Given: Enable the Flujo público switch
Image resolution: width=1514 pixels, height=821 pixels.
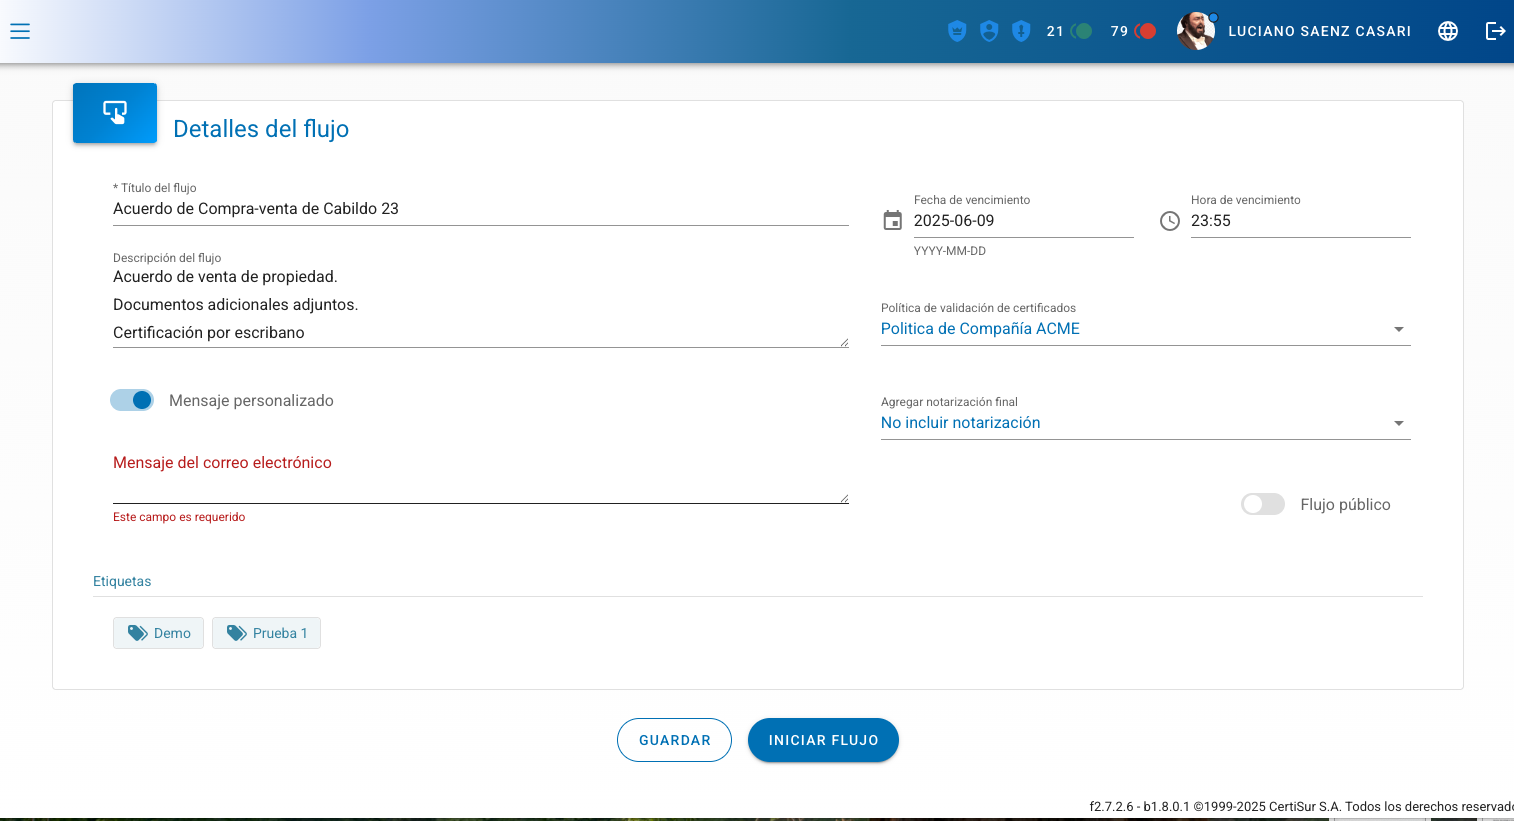Looking at the screenshot, I should [x=1262, y=504].
